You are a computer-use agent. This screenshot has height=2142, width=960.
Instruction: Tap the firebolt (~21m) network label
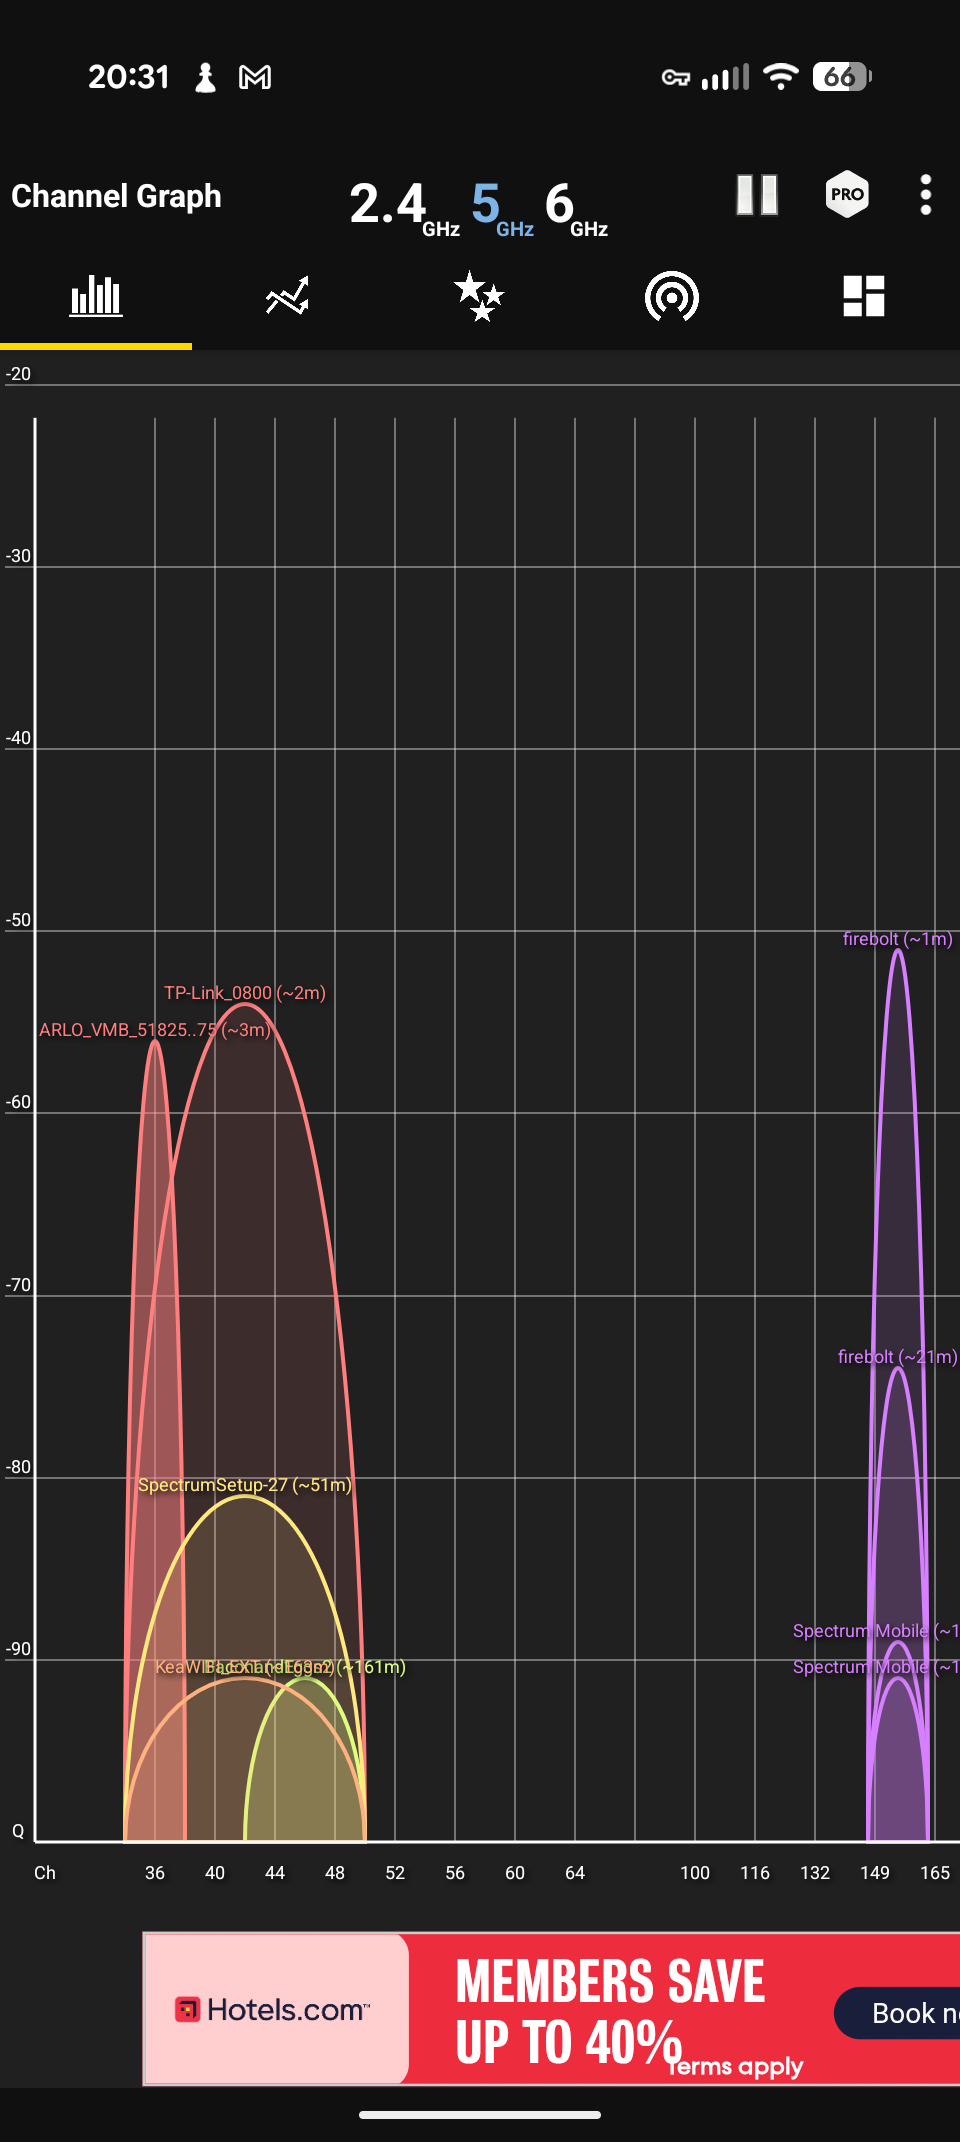[897, 1357]
